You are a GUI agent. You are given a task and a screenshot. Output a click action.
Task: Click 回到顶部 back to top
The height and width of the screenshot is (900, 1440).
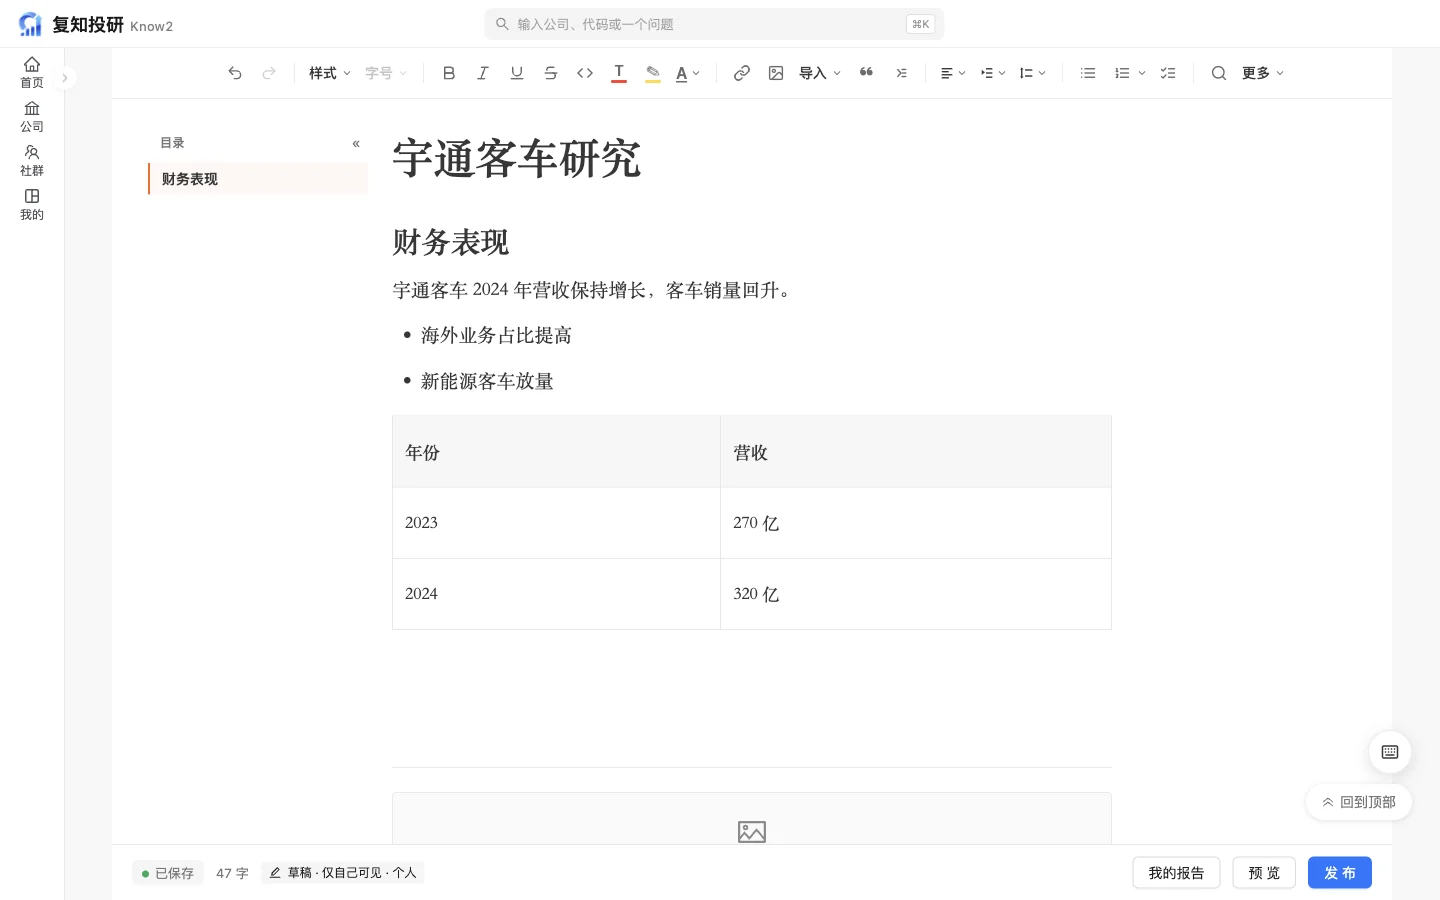(x=1359, y=802)
